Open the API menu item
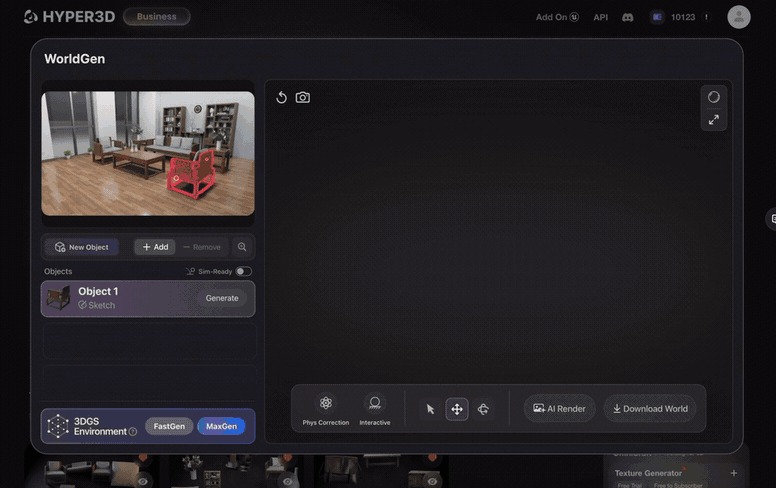The image size is (776, 488). (601, 17)
